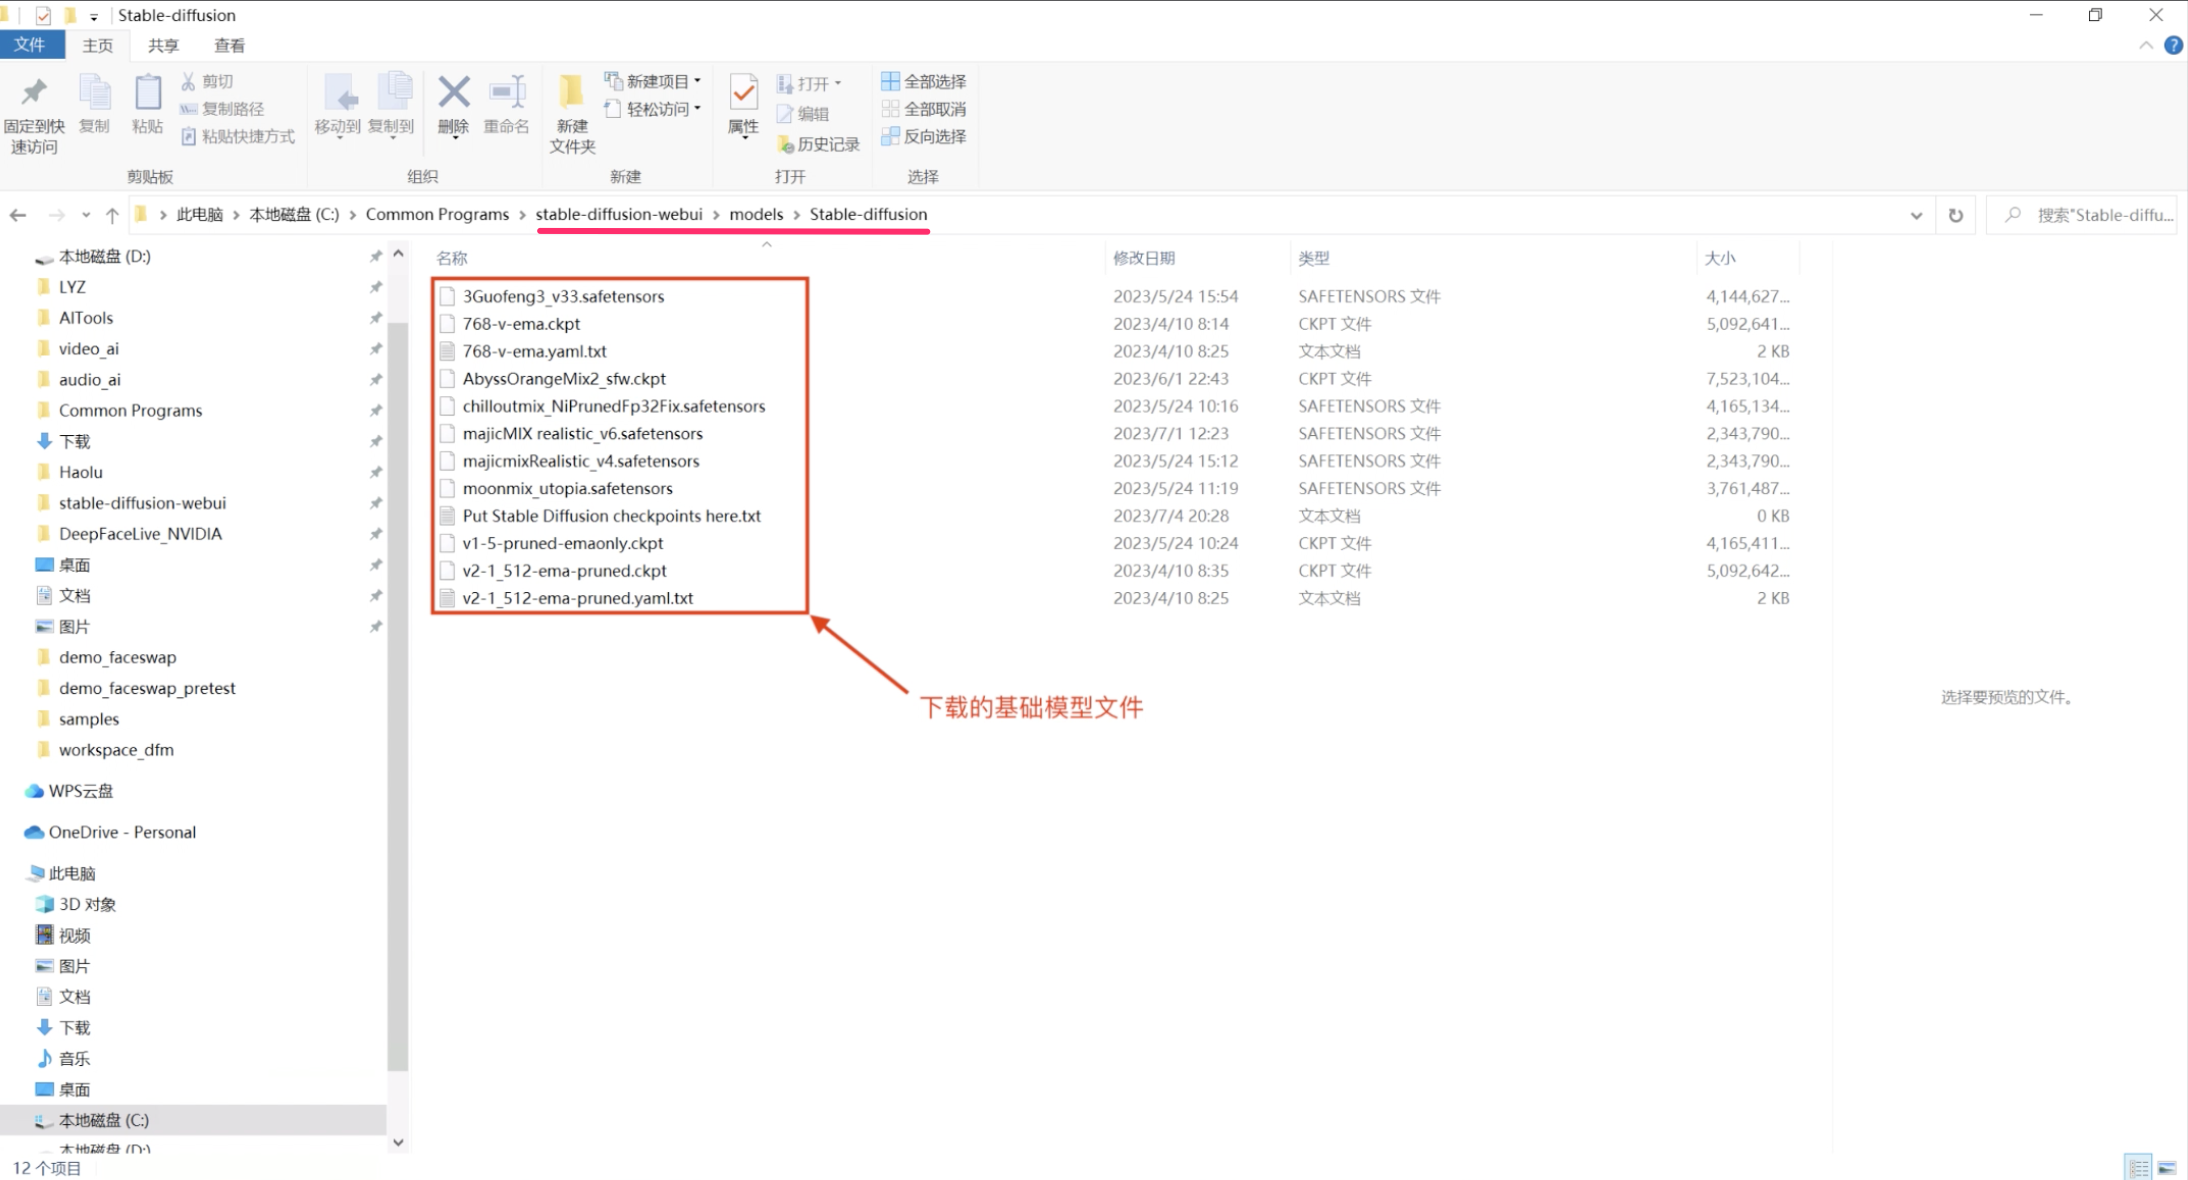Image resolution: width=2188 pixels, height=1180 pixels.
Task: Click the navigation pane scrollbar down arrow
Action: point(398,1142)
